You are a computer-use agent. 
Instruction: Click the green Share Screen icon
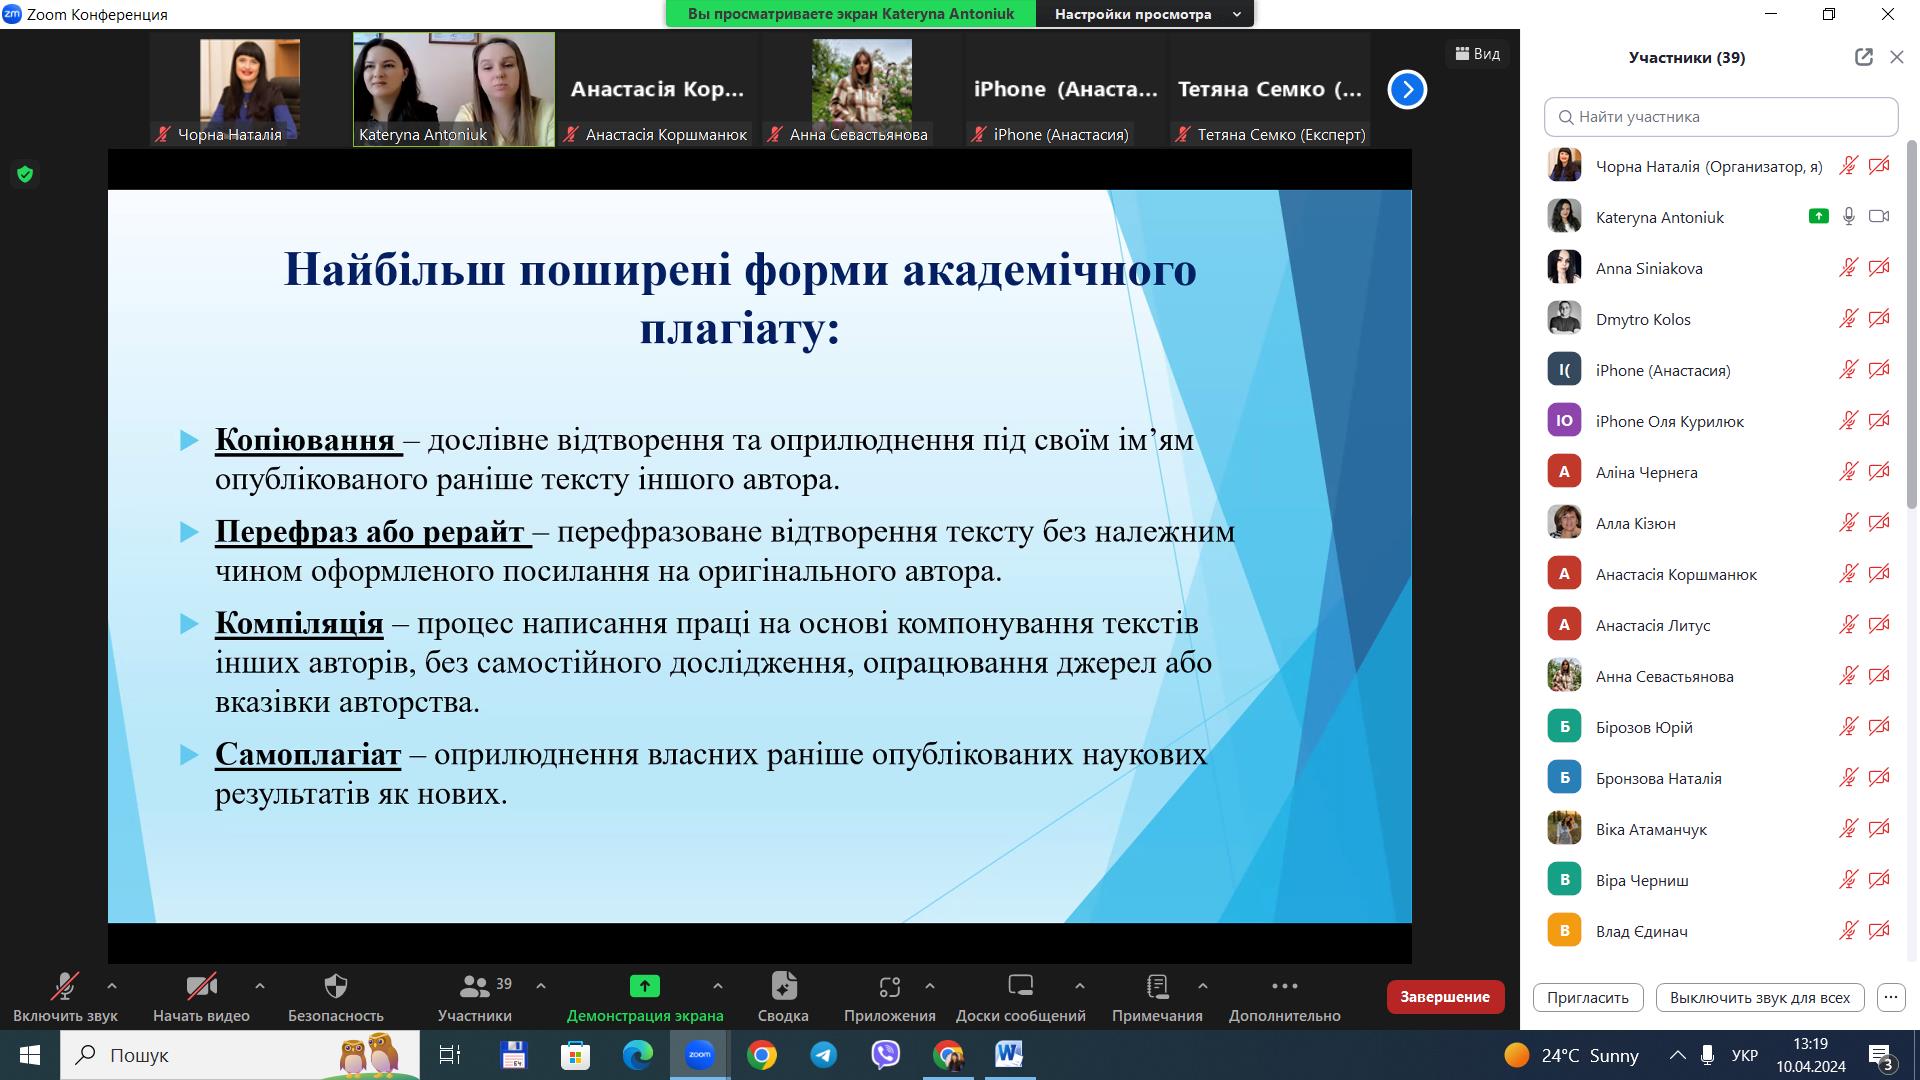point(644,987)
